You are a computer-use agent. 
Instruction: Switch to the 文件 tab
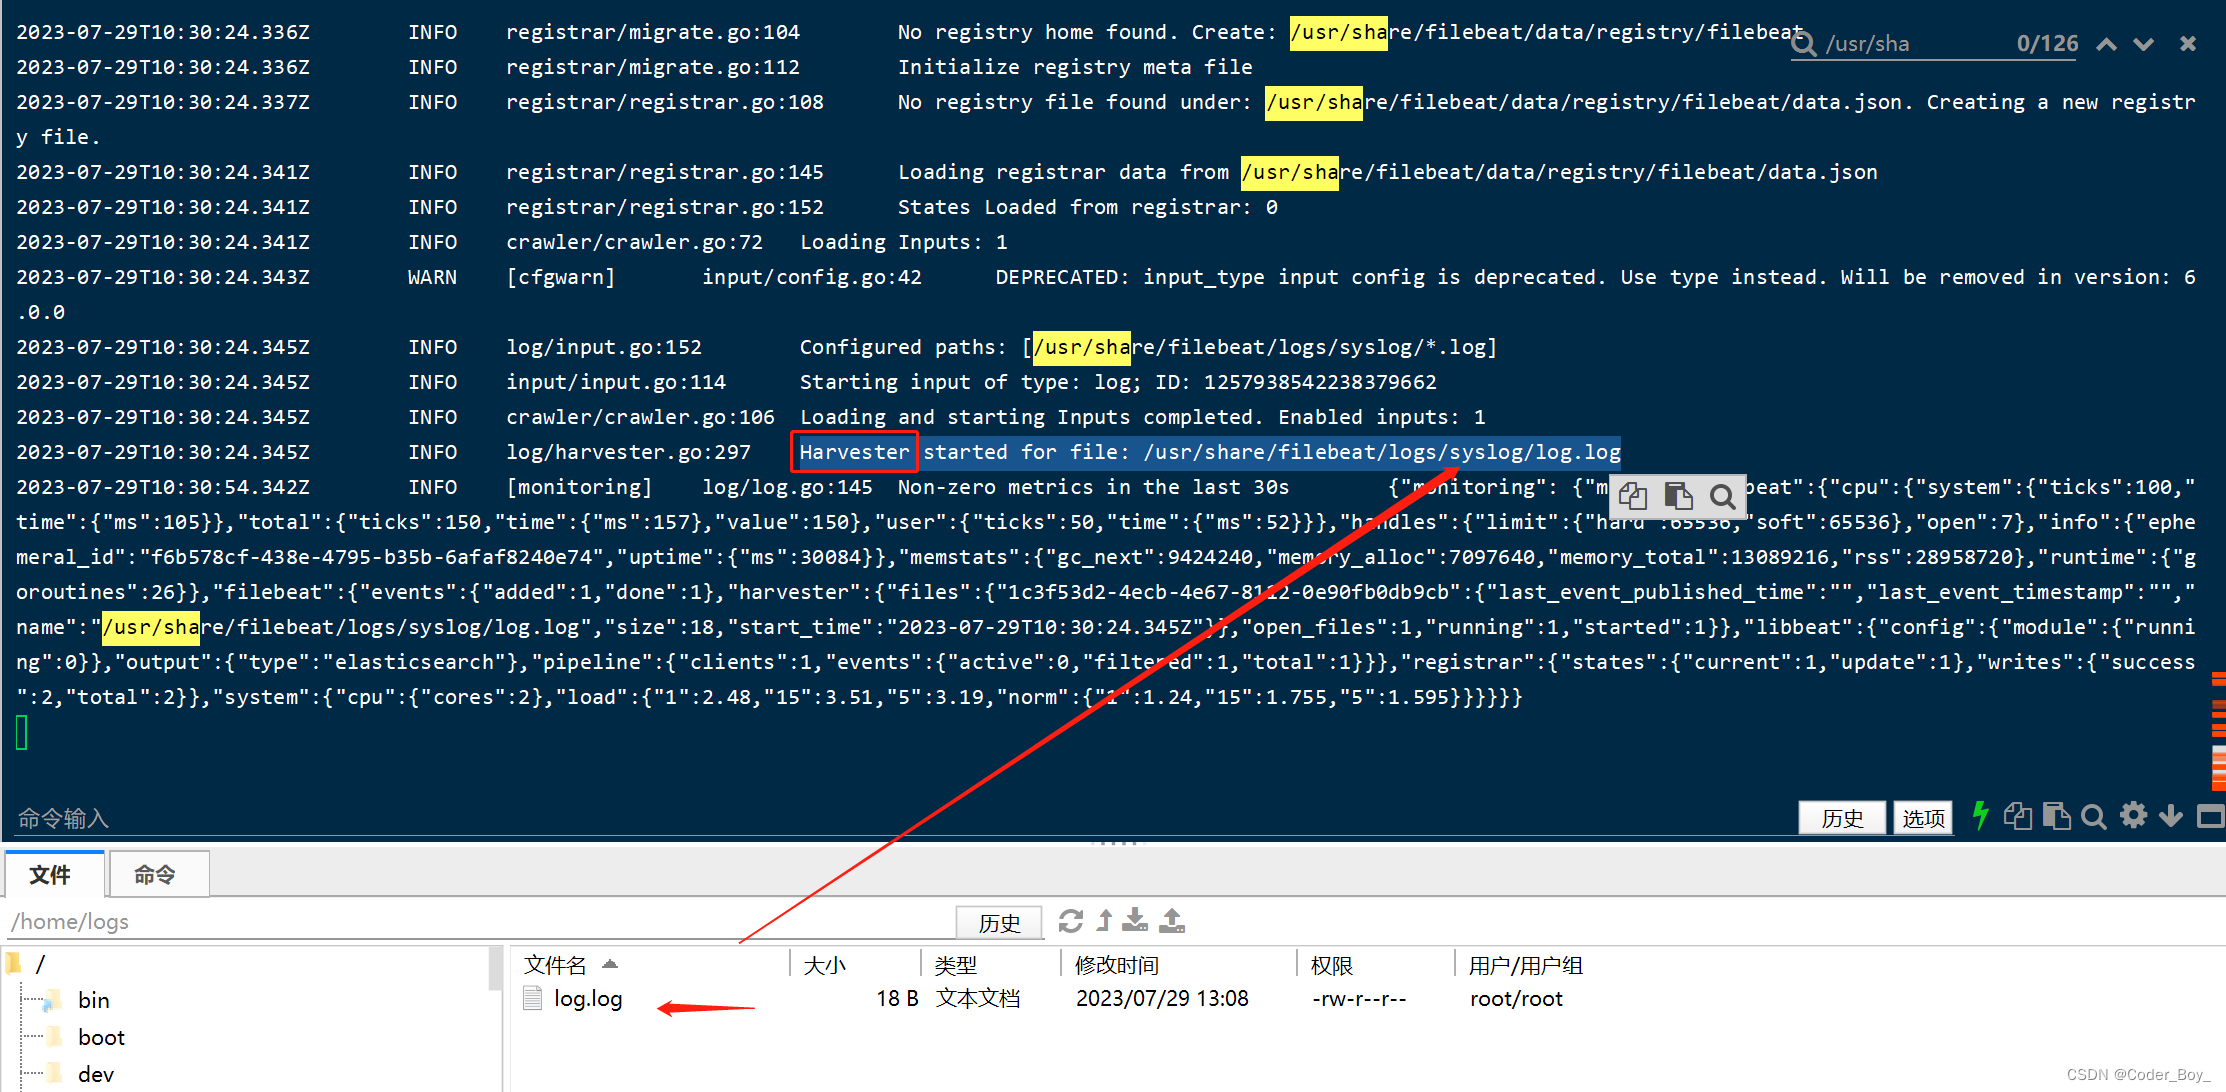pos(53,873)
